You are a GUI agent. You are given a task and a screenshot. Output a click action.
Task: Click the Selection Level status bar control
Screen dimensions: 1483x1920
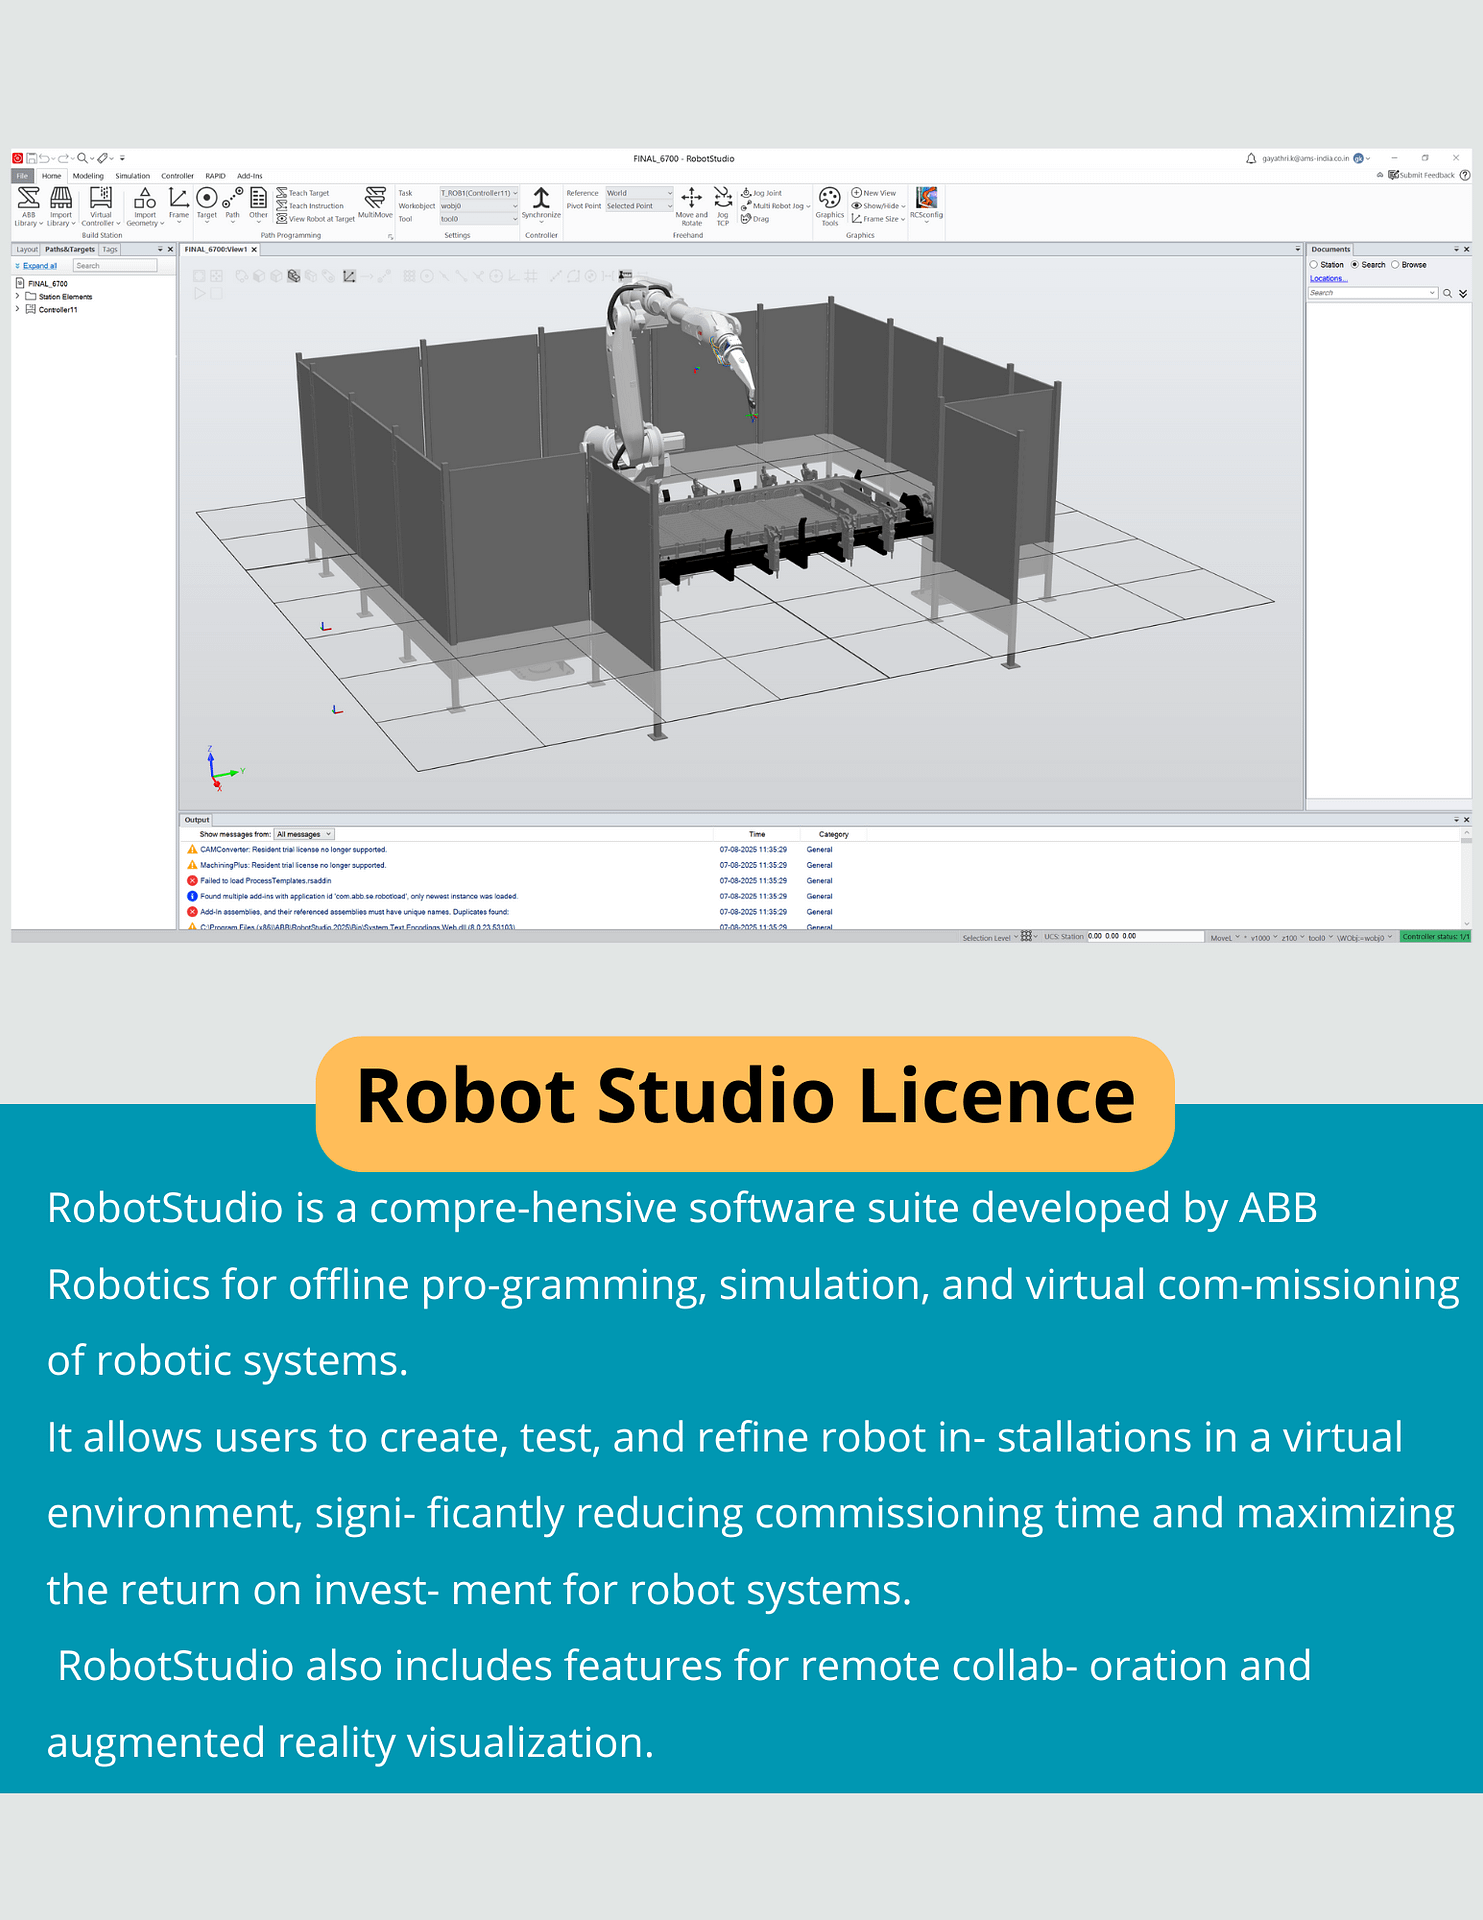pyautogui.click(x=990, y=938)
